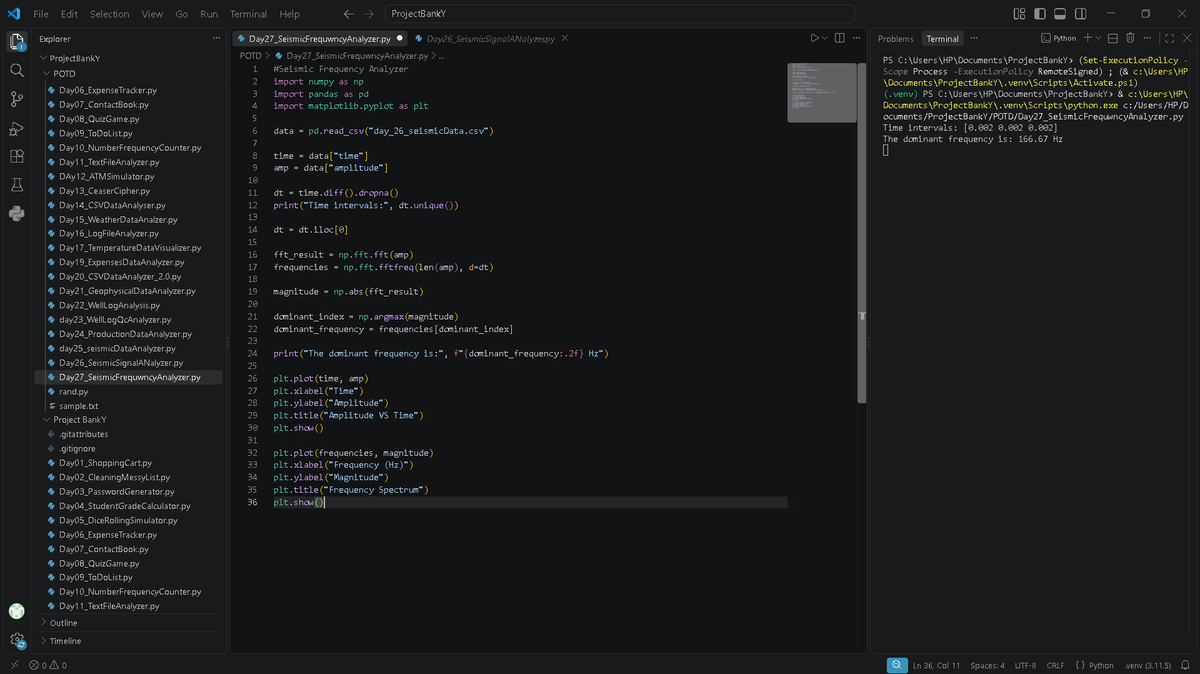Change indentation via Spaces: 4
Viewport: 1200px width, 674px height.
click(x=987, y=665)
